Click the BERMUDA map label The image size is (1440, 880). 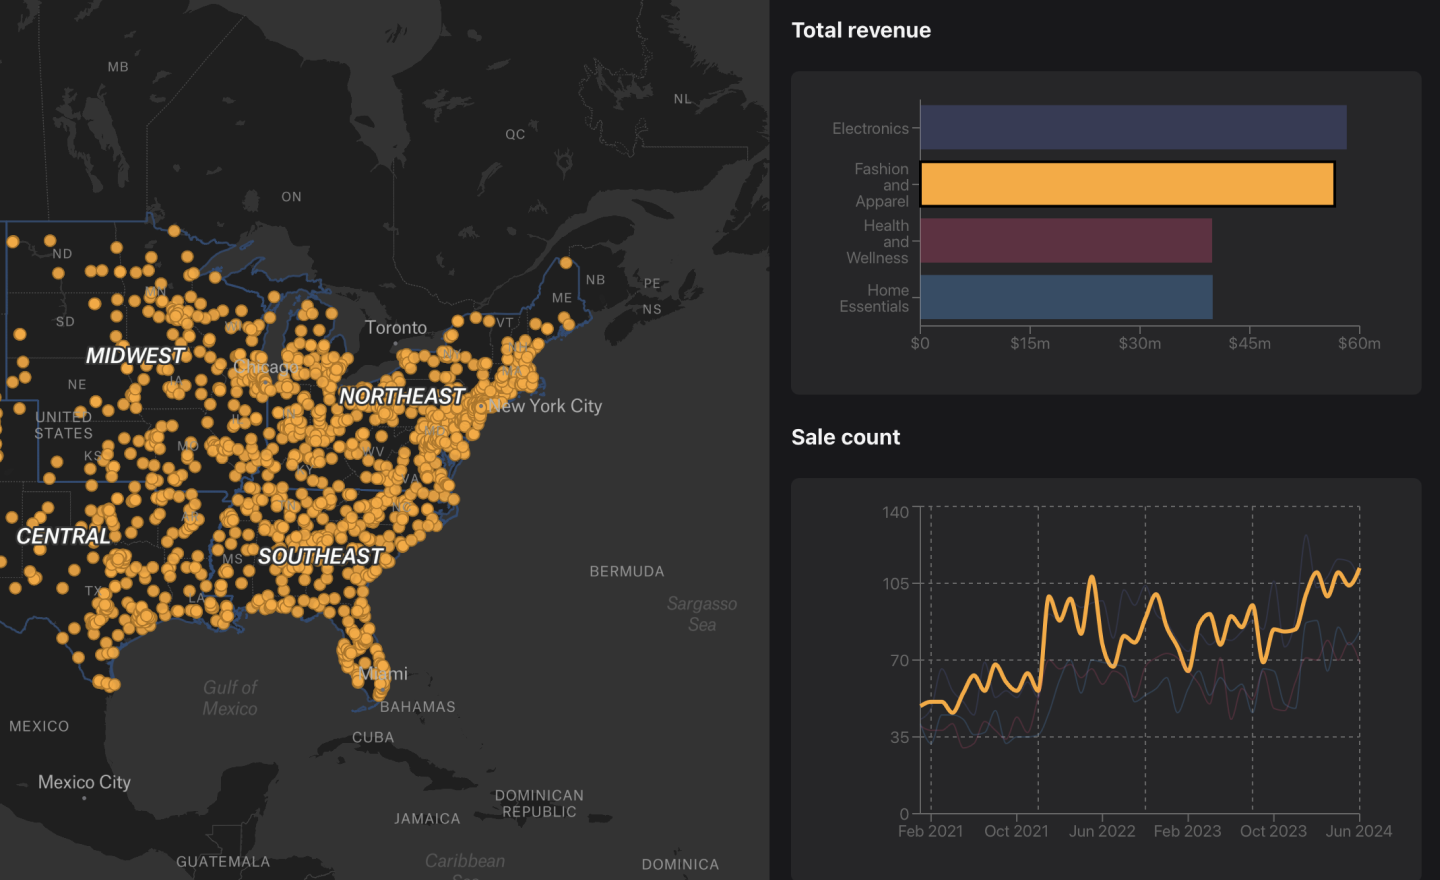[626, 572]
